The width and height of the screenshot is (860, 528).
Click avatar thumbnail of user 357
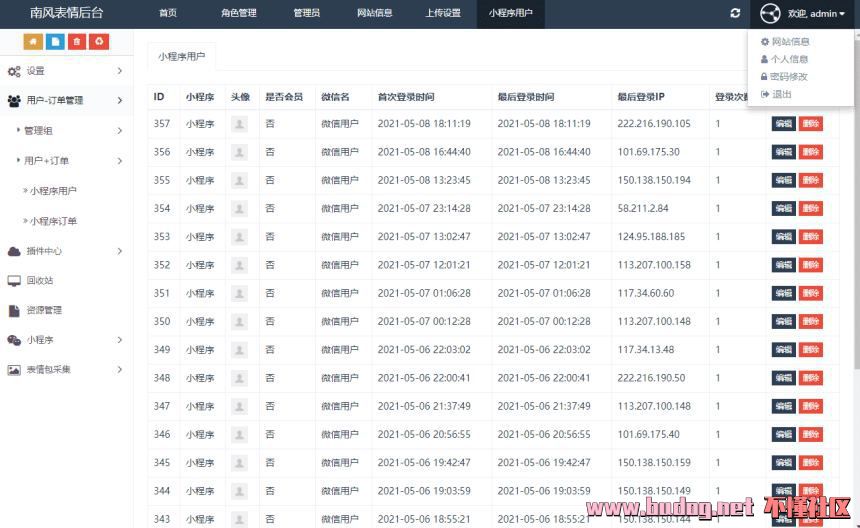239,124
